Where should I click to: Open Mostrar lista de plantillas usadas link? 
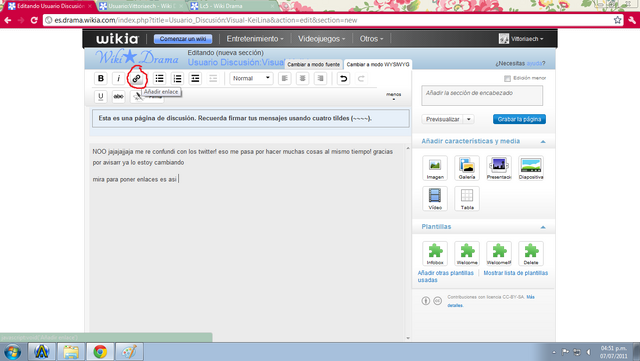[x=516, y=273]
